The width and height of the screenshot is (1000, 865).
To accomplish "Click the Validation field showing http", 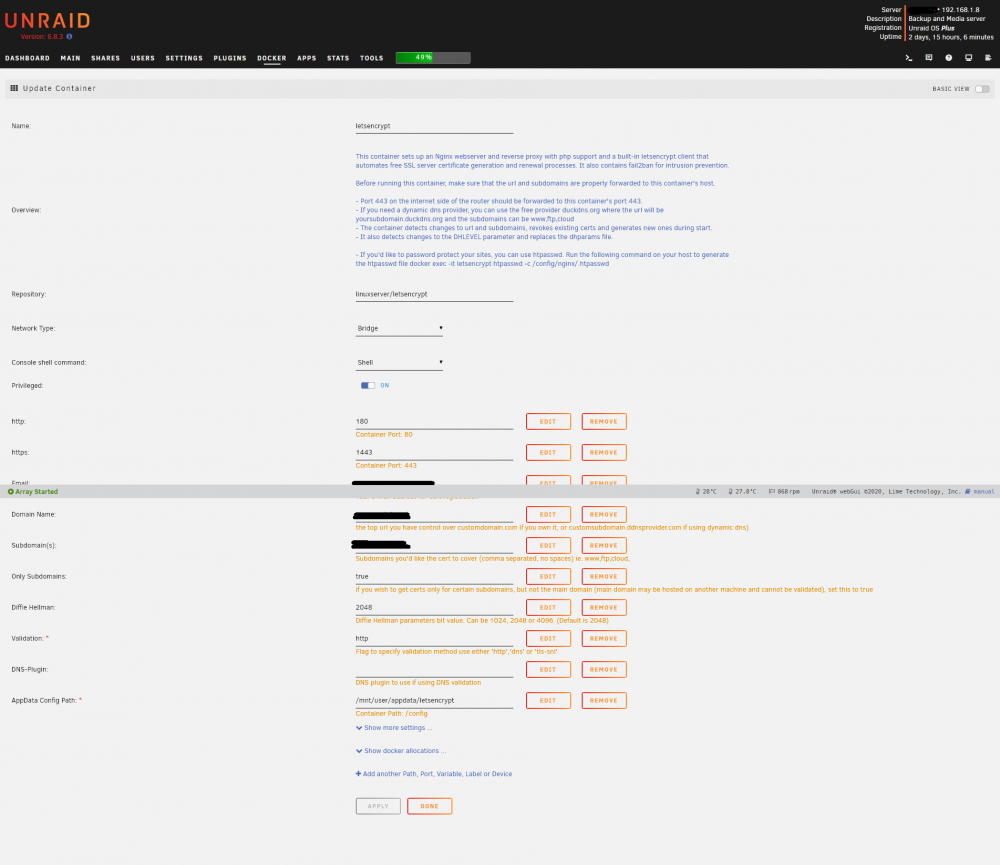I will 434,639.
